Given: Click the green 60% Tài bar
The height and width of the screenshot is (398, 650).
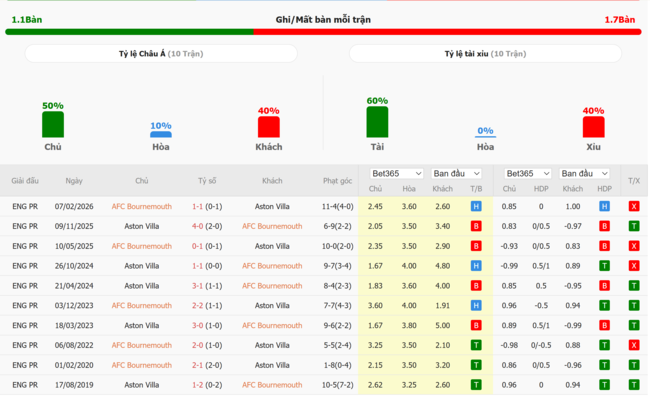Looking at the screenshot, I should 377,122.
